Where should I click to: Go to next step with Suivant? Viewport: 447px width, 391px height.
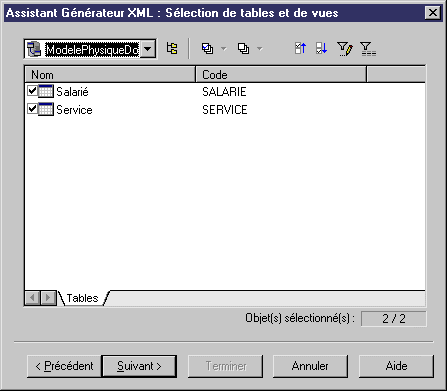click(139, 366)
